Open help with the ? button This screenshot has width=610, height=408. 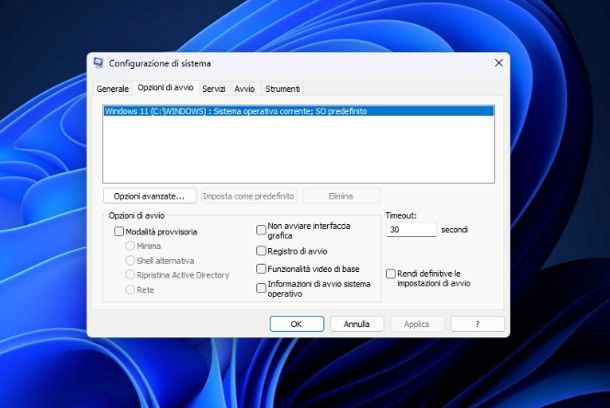click(477, 324)
